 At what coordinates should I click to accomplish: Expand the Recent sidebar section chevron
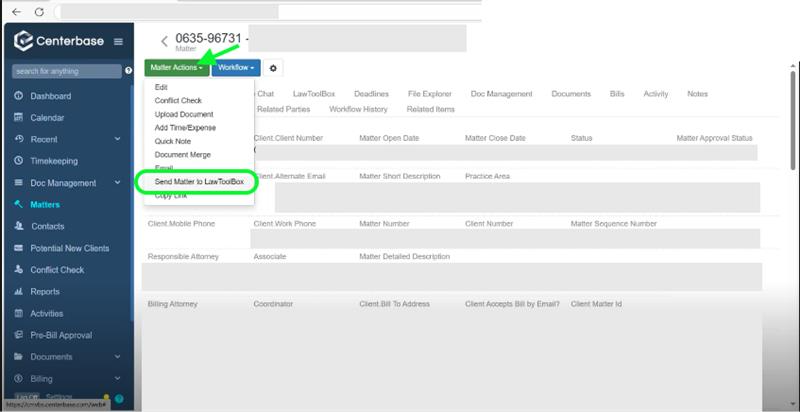117,139
